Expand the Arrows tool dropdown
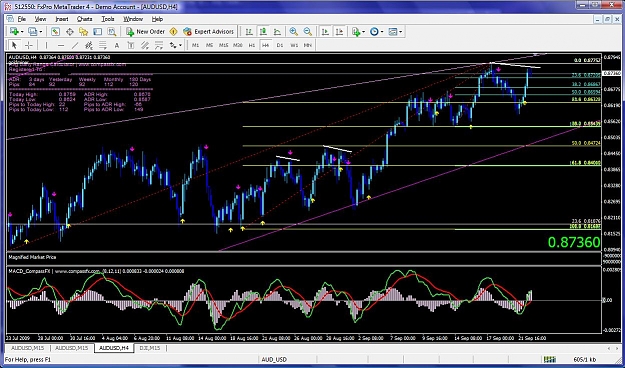Image resolution: width=625 pixels, height=368 pixels. pos(181,45)
